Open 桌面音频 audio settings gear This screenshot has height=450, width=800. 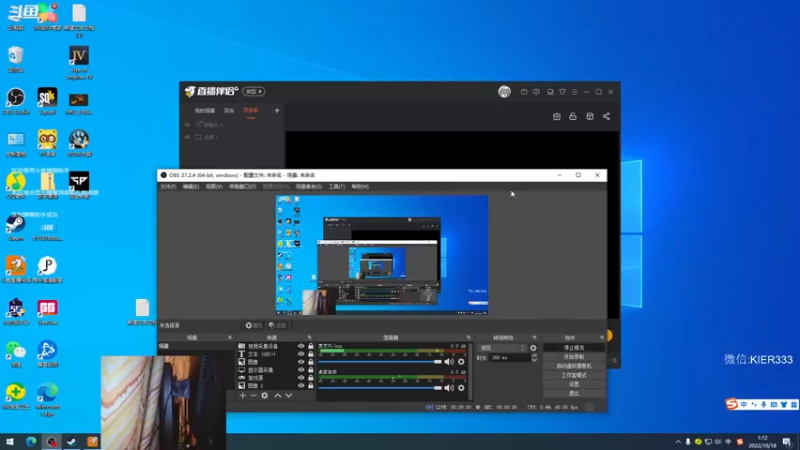click(461, 388)
